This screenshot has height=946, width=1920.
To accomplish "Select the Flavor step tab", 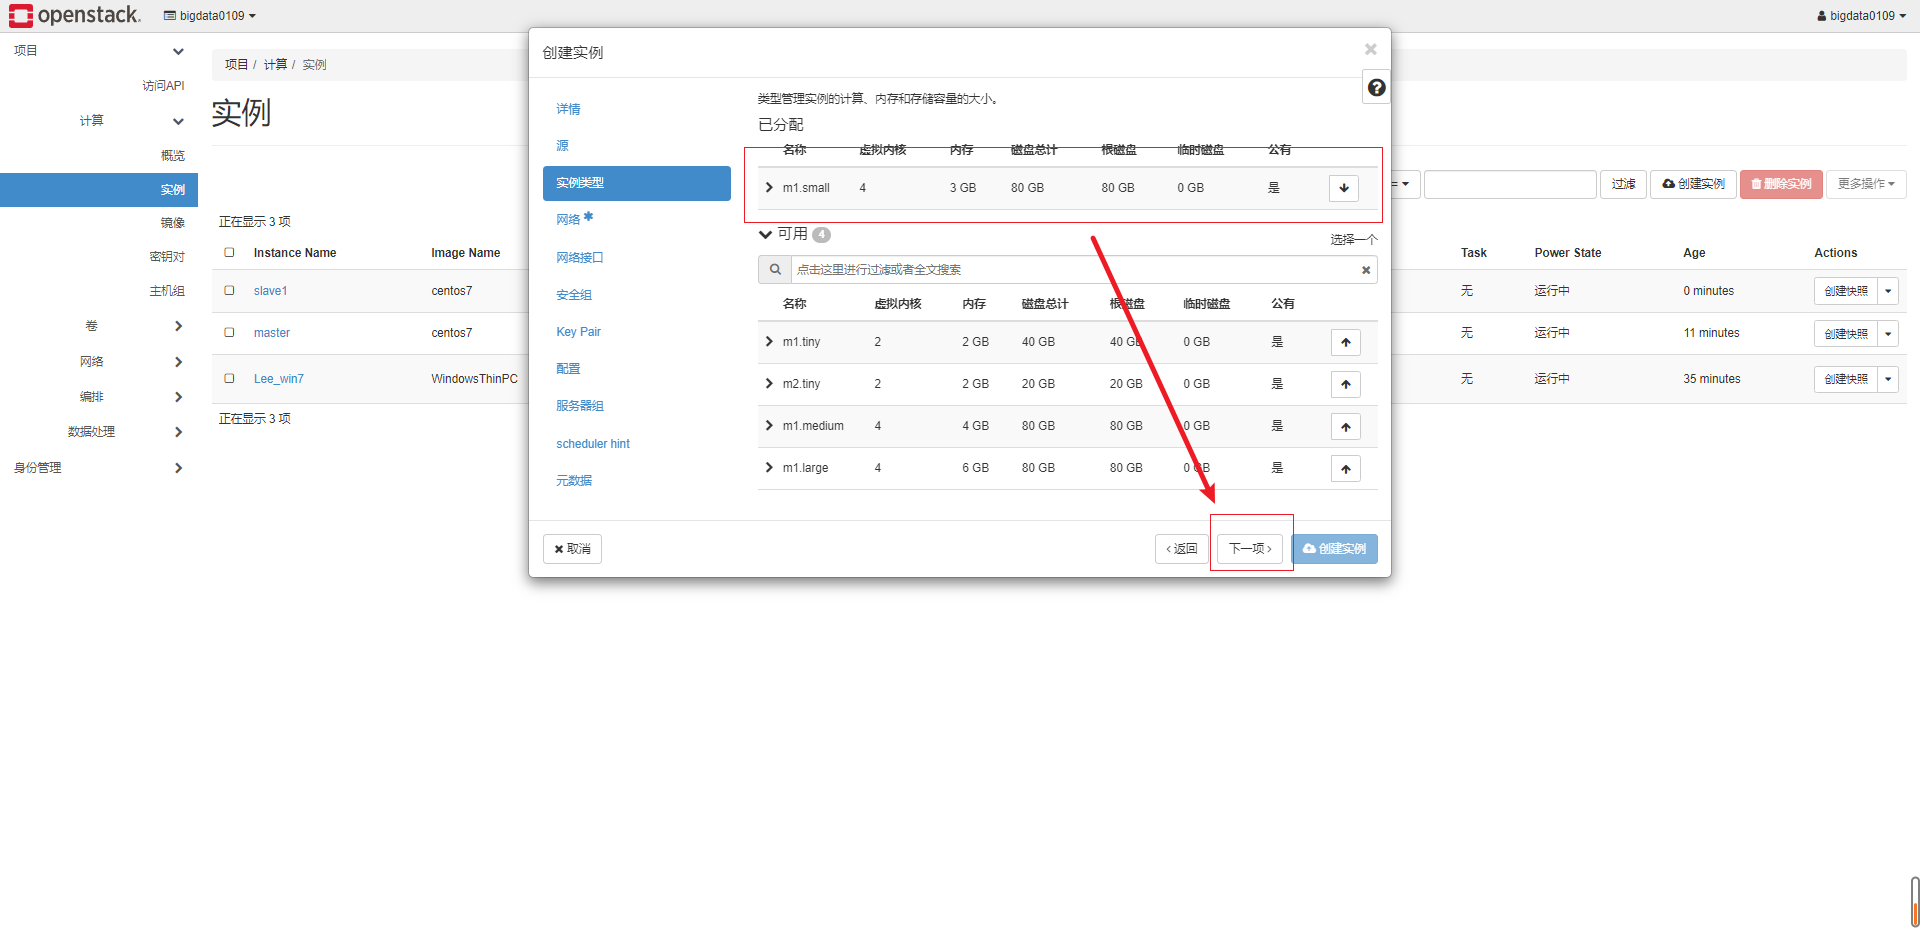I will [x=637, y=183].
